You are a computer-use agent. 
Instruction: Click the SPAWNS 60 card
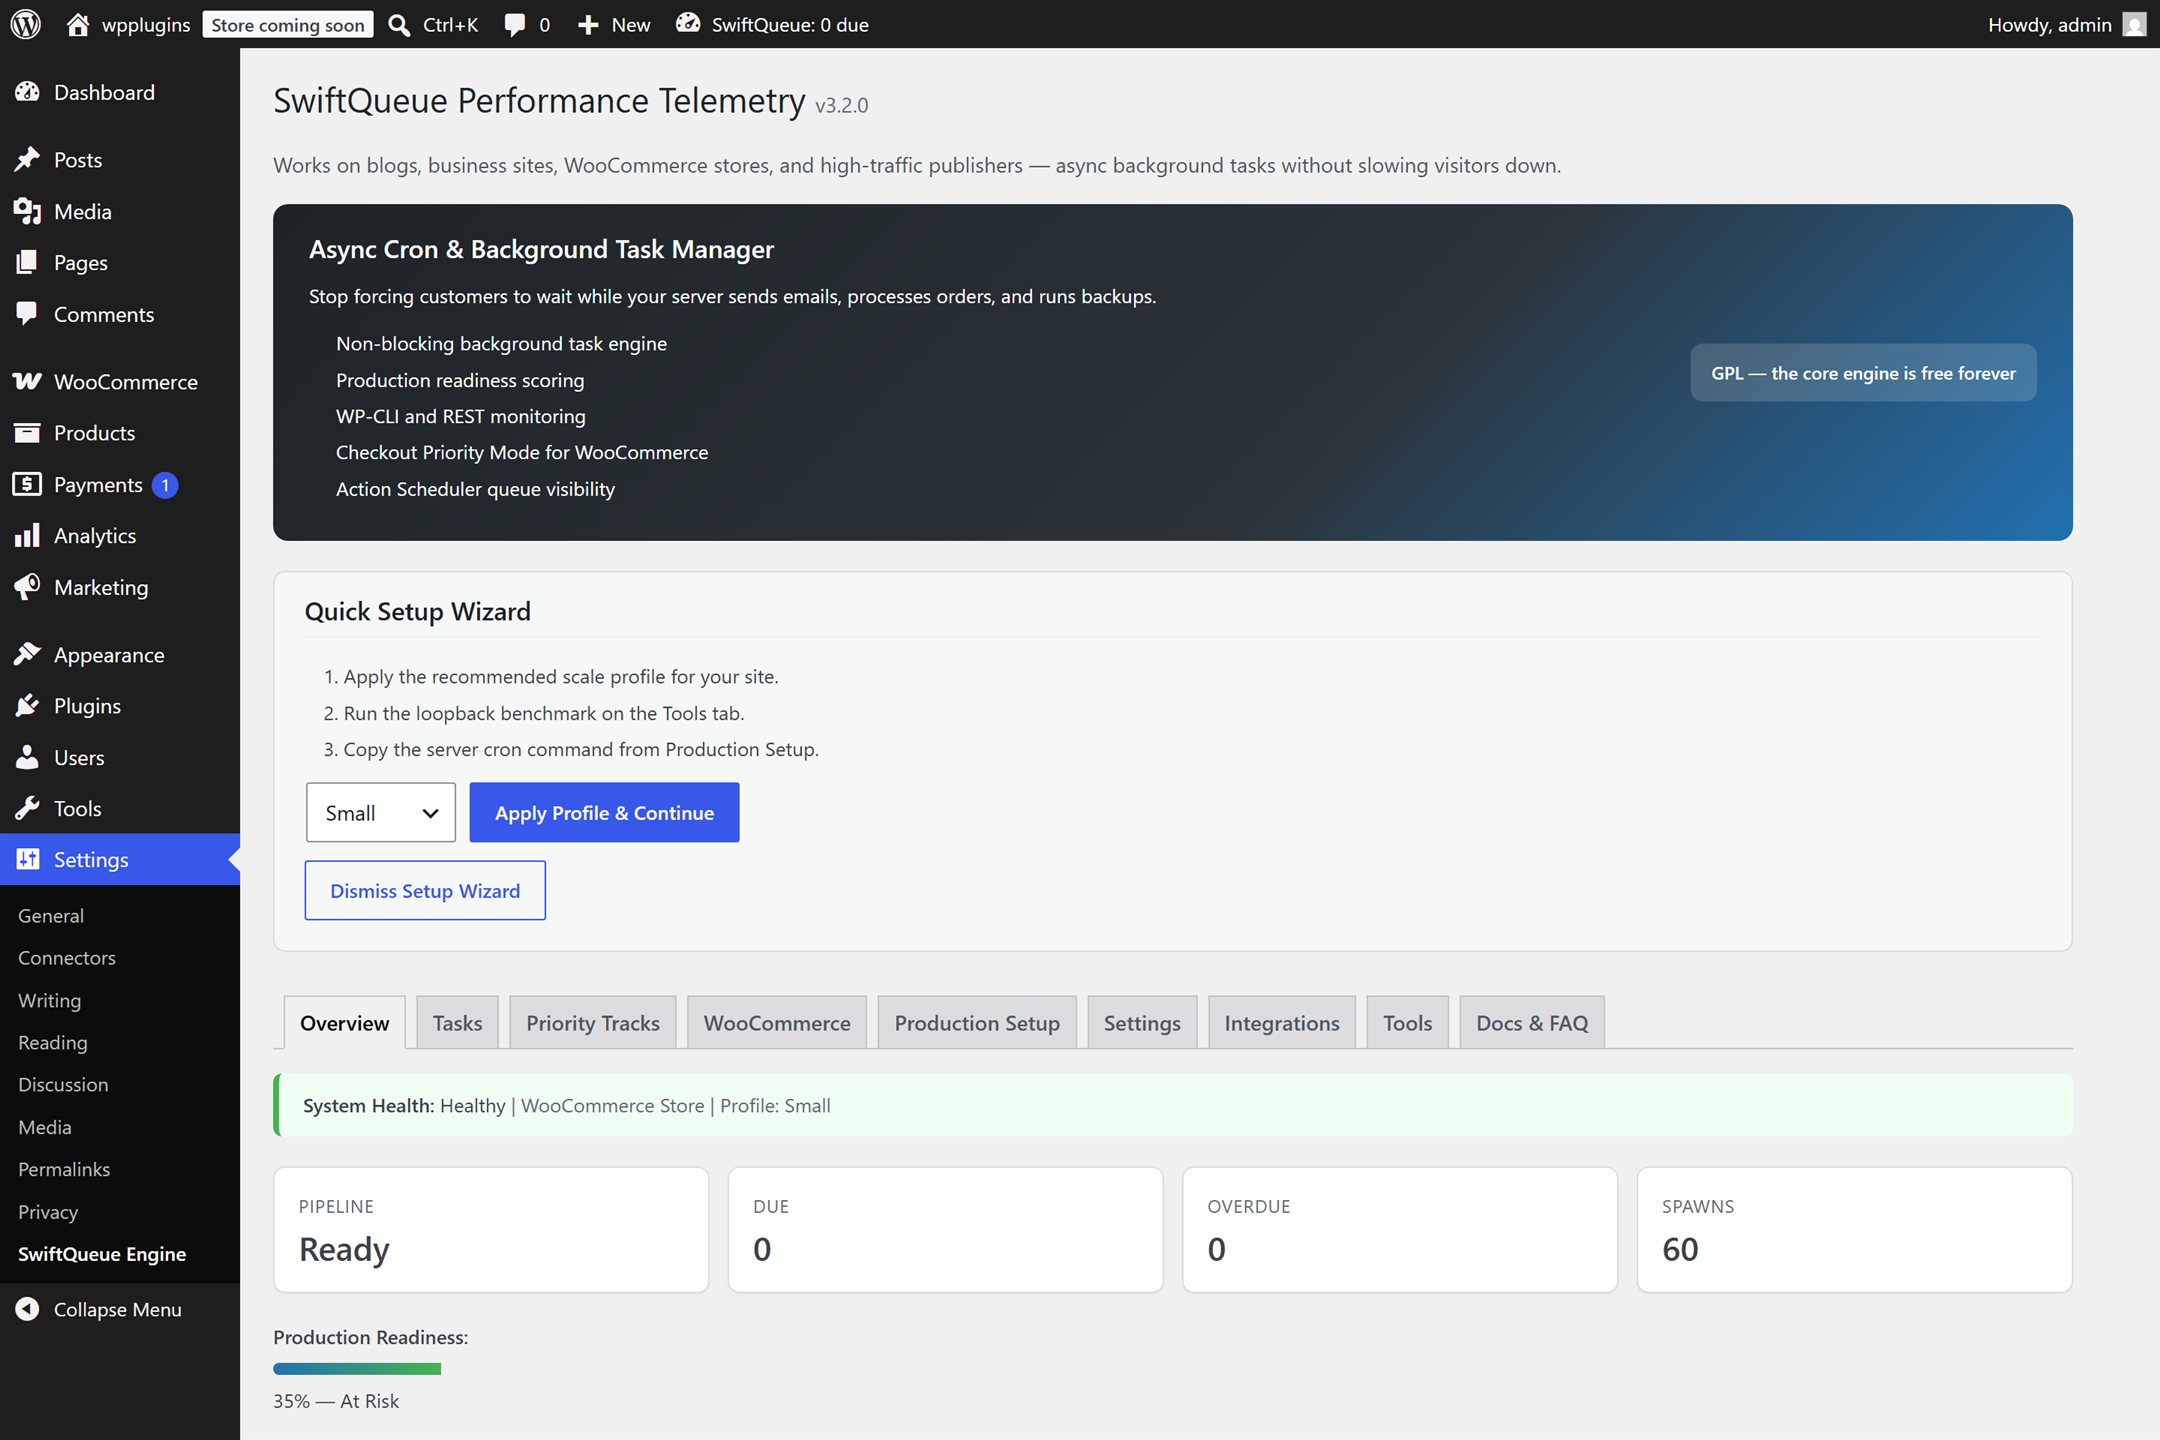point(1854,1229)
